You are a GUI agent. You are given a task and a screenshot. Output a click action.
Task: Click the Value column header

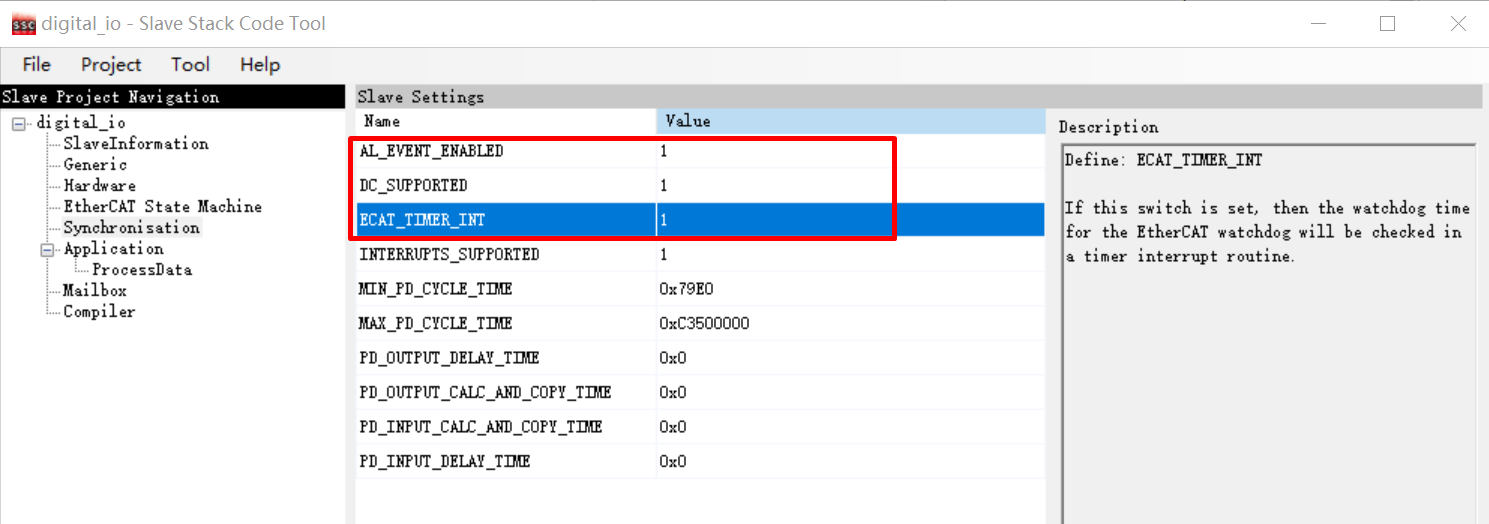tap(851, 121)
